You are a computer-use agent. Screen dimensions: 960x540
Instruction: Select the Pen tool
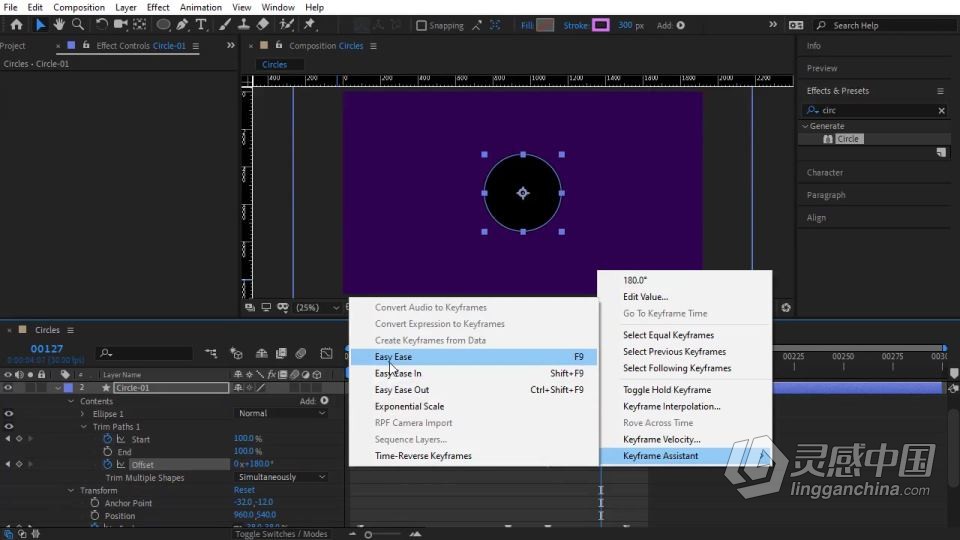click(x=182, y=24)
